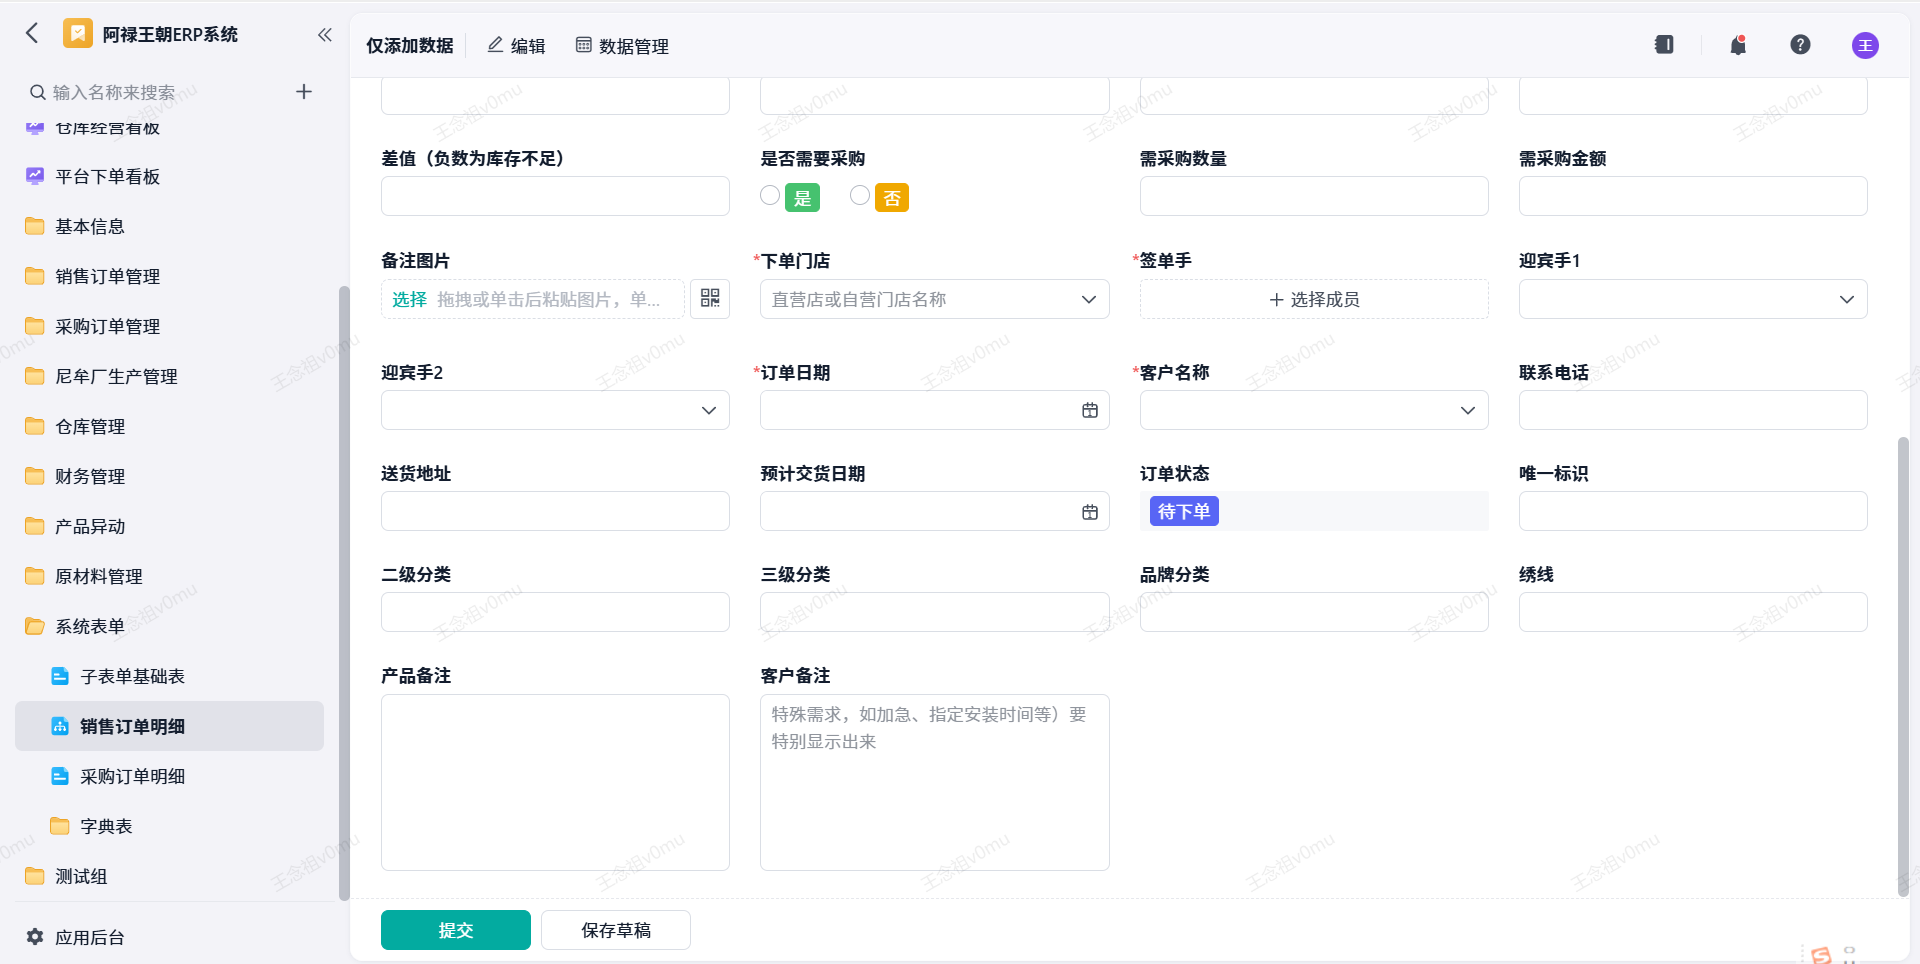Click the main form vertical scrollbar
The image size is (1920, 964).
tap(1903, 666)
